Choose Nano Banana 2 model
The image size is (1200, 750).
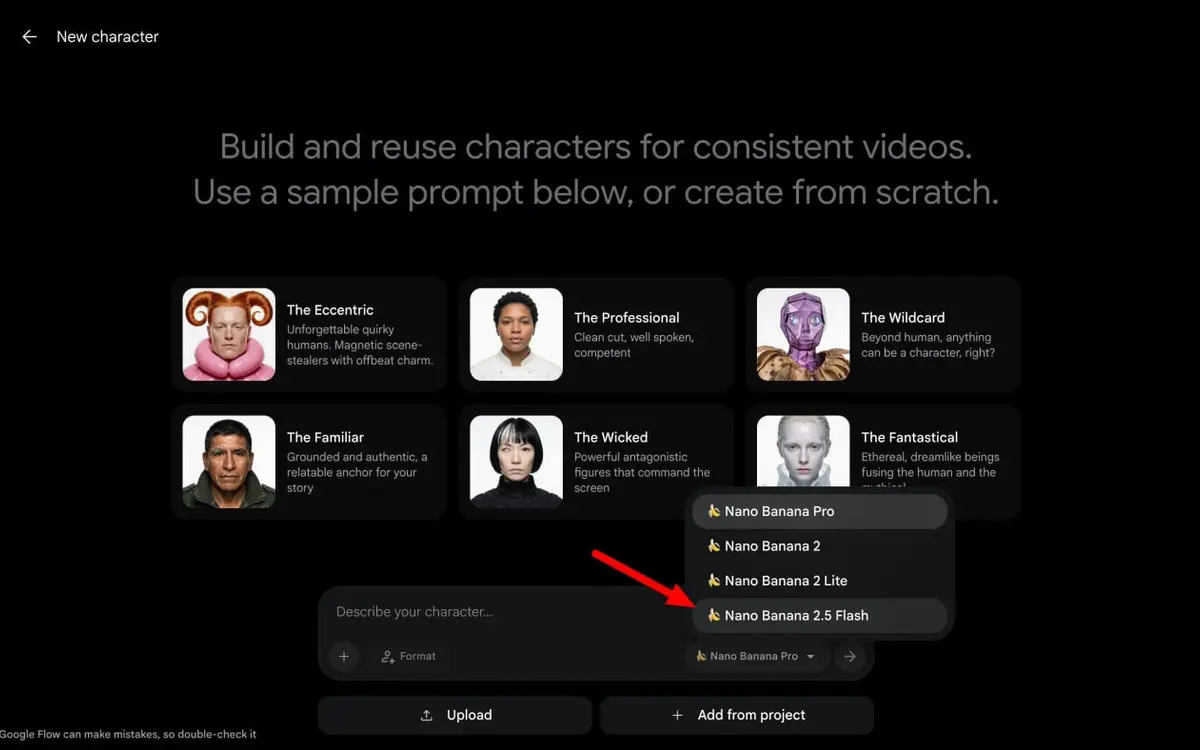click(819, 546)
